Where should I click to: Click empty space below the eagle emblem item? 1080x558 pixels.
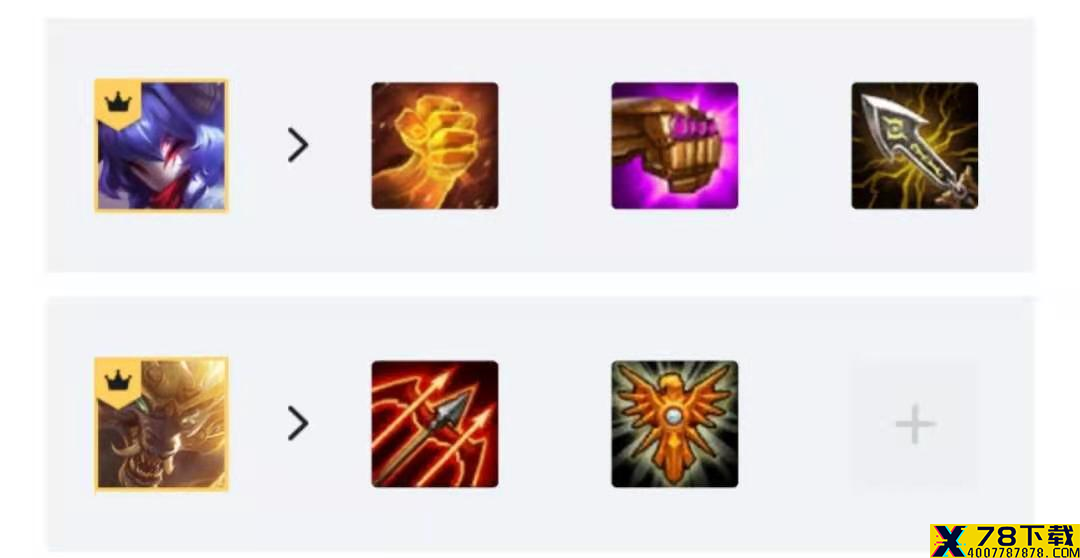tap(674, 518)
